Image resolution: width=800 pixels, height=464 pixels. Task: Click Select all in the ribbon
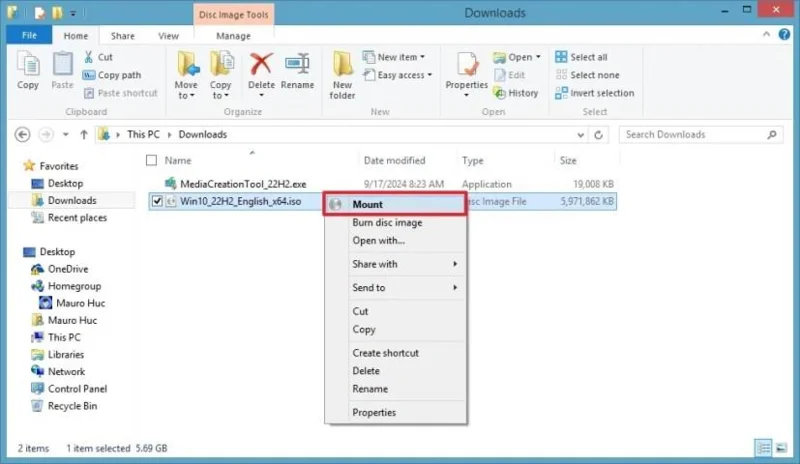pyautogui.click(x=582, y=57)
